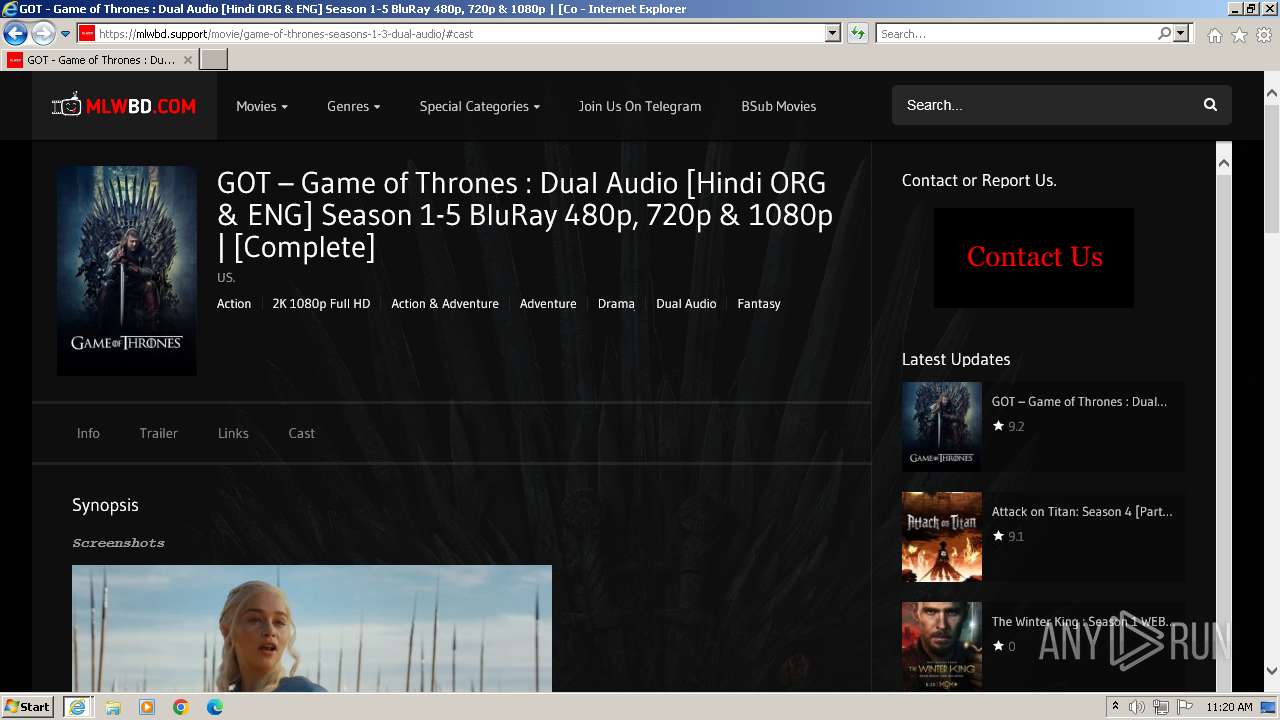Open Attack on Titan: Season 4 link
Screen dimensions: 1280x720
tap(1082, 512)
